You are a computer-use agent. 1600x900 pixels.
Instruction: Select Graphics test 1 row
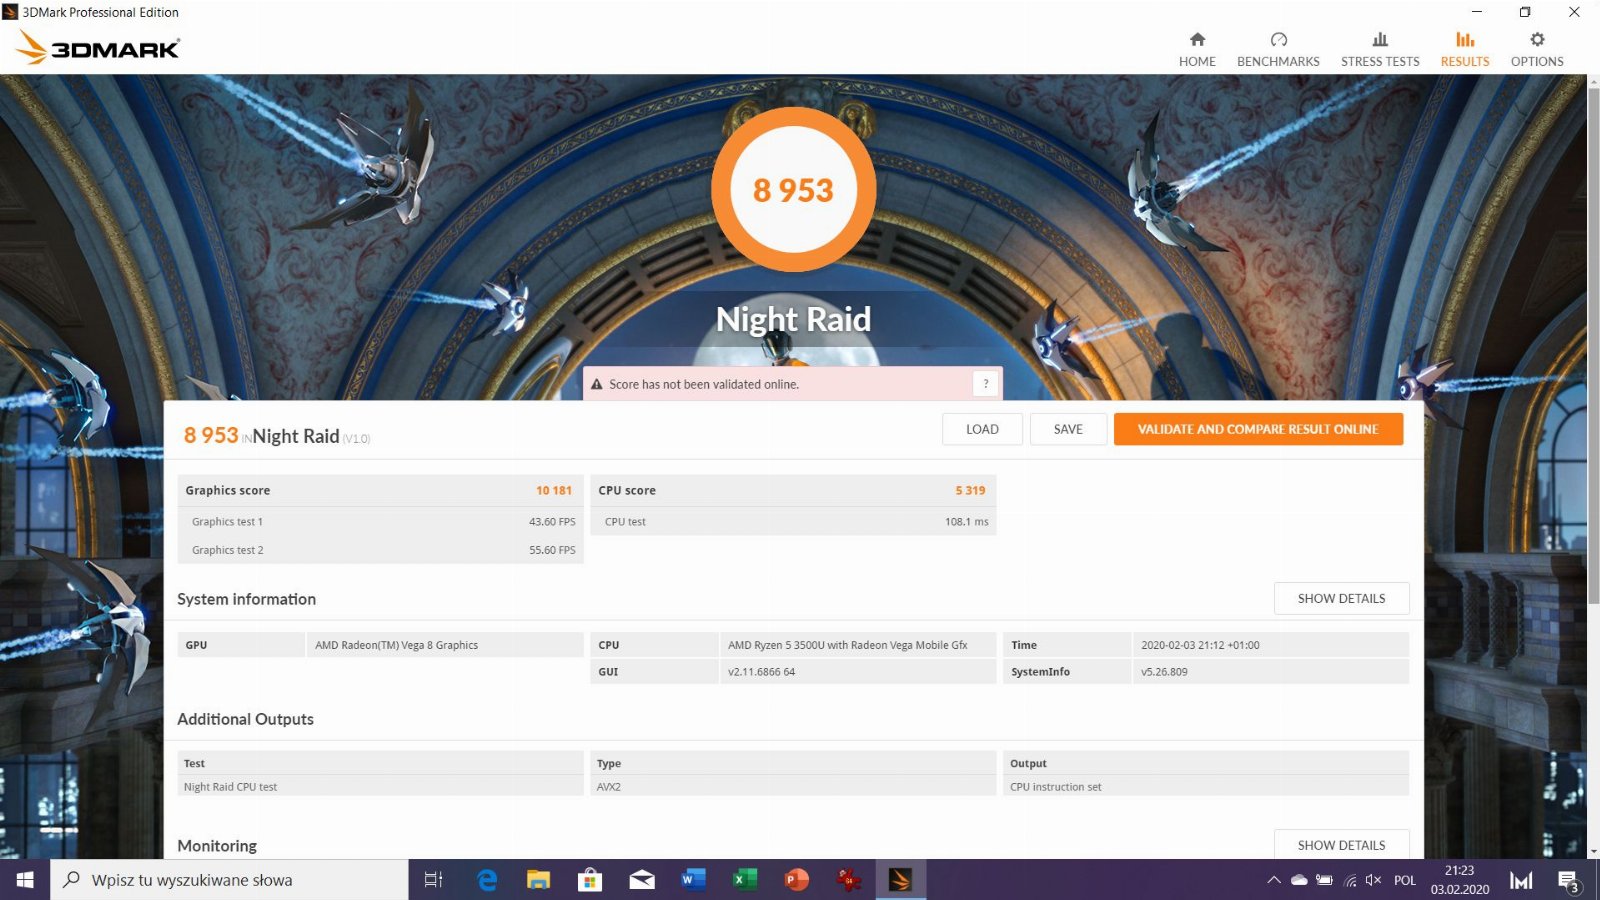[381, 522]
